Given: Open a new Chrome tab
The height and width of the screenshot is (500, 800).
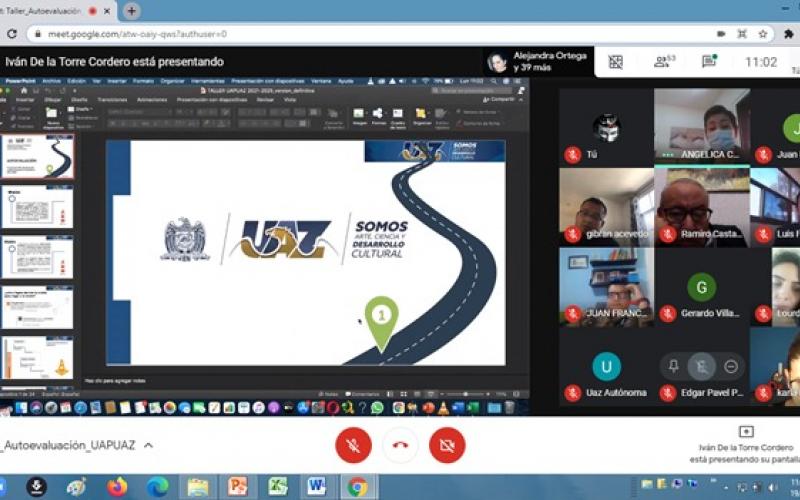Looking at the screenshot, I should click(x=131, y=11).
